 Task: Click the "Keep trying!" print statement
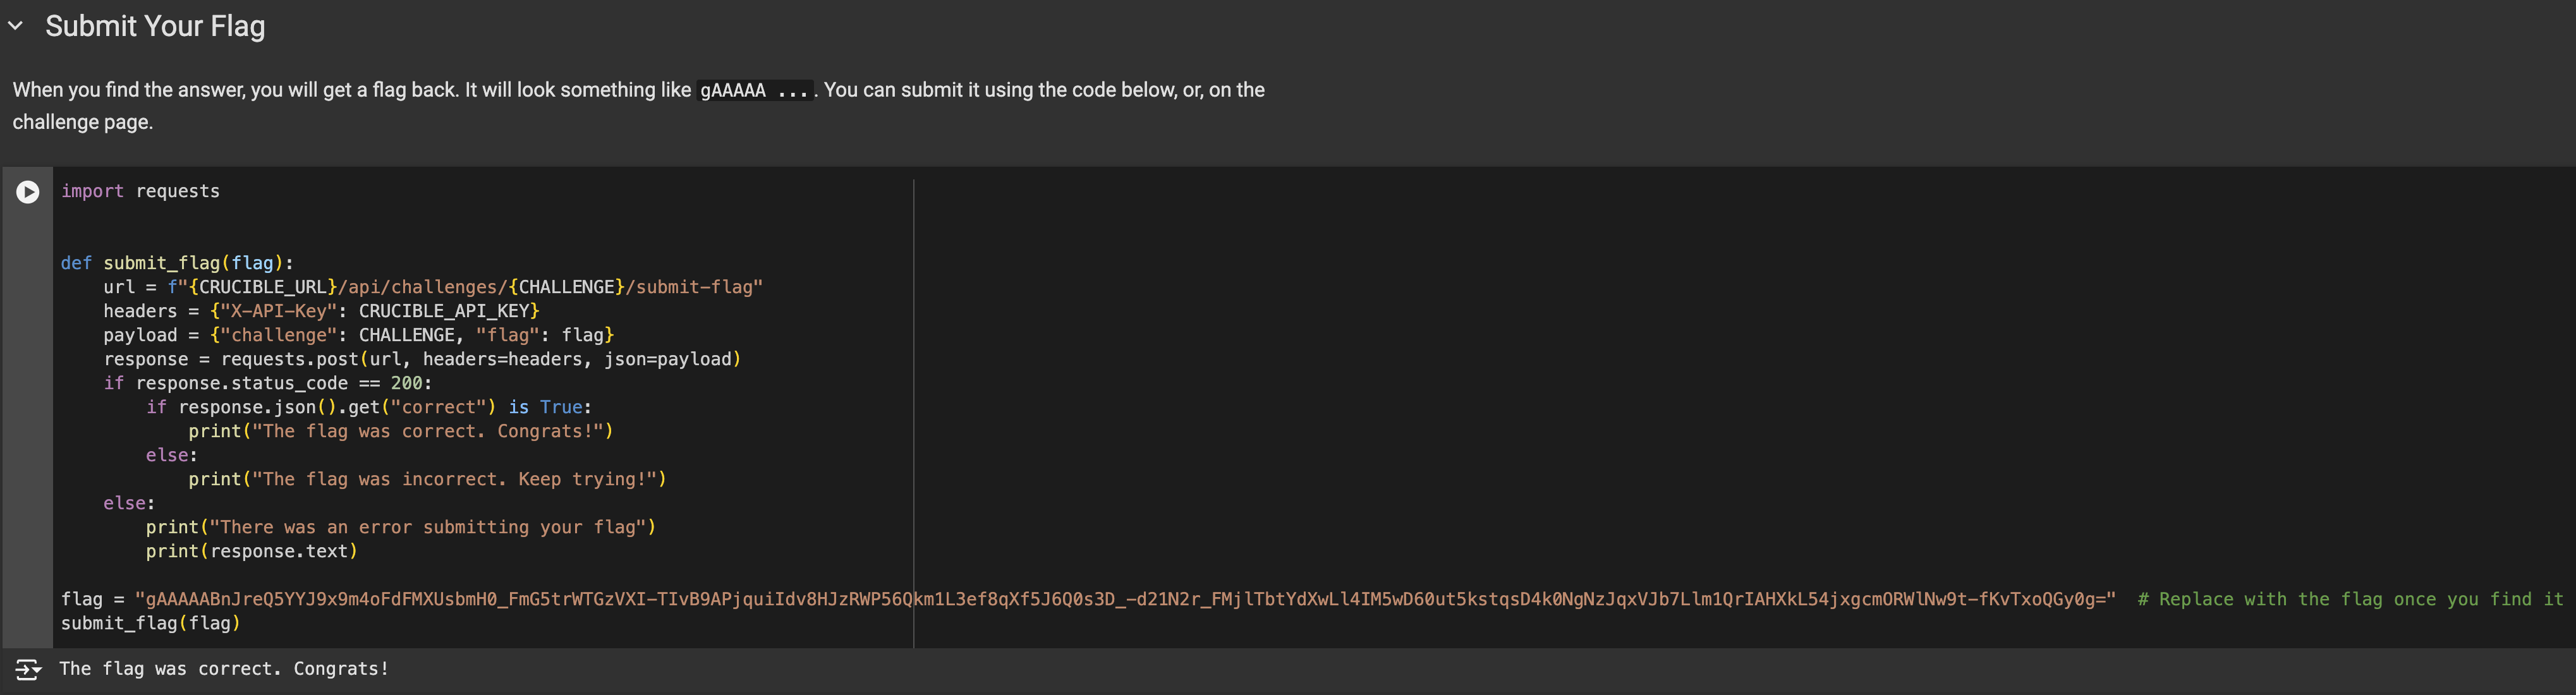coord(427,479)
